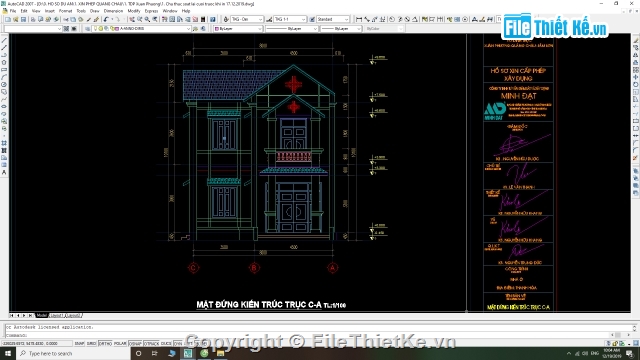The image size is (640, 360).
Task: Toggle OTRACK in status bar
Action: tap(151, 344)
